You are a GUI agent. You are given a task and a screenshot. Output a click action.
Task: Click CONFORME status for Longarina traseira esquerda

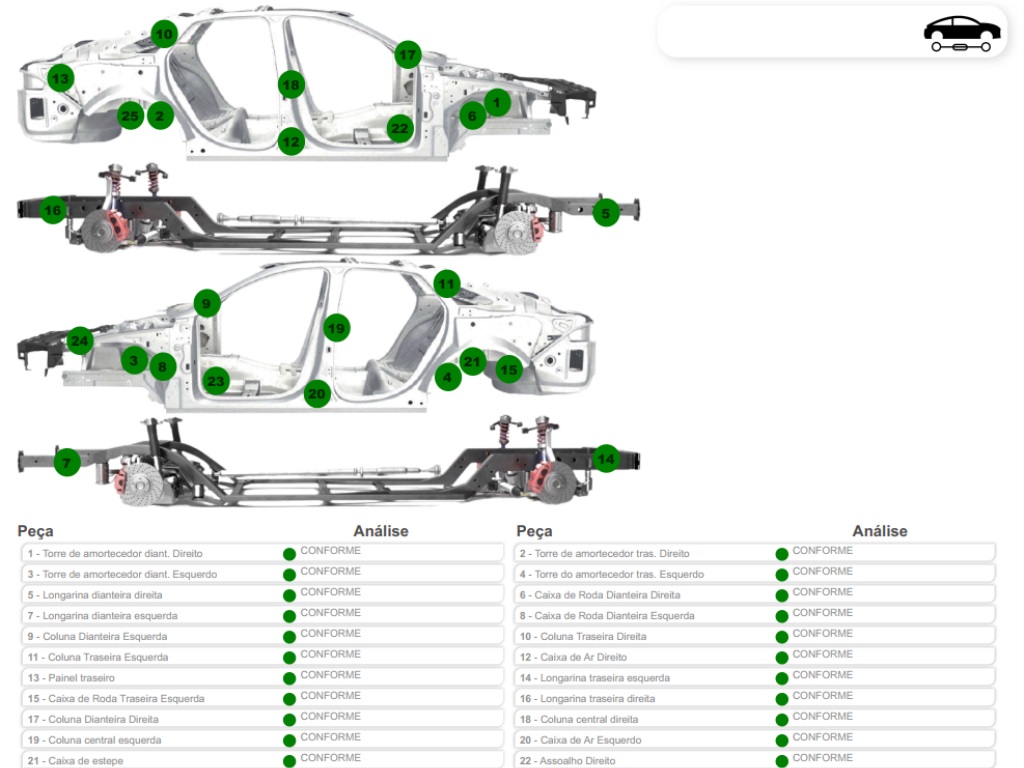823,675
